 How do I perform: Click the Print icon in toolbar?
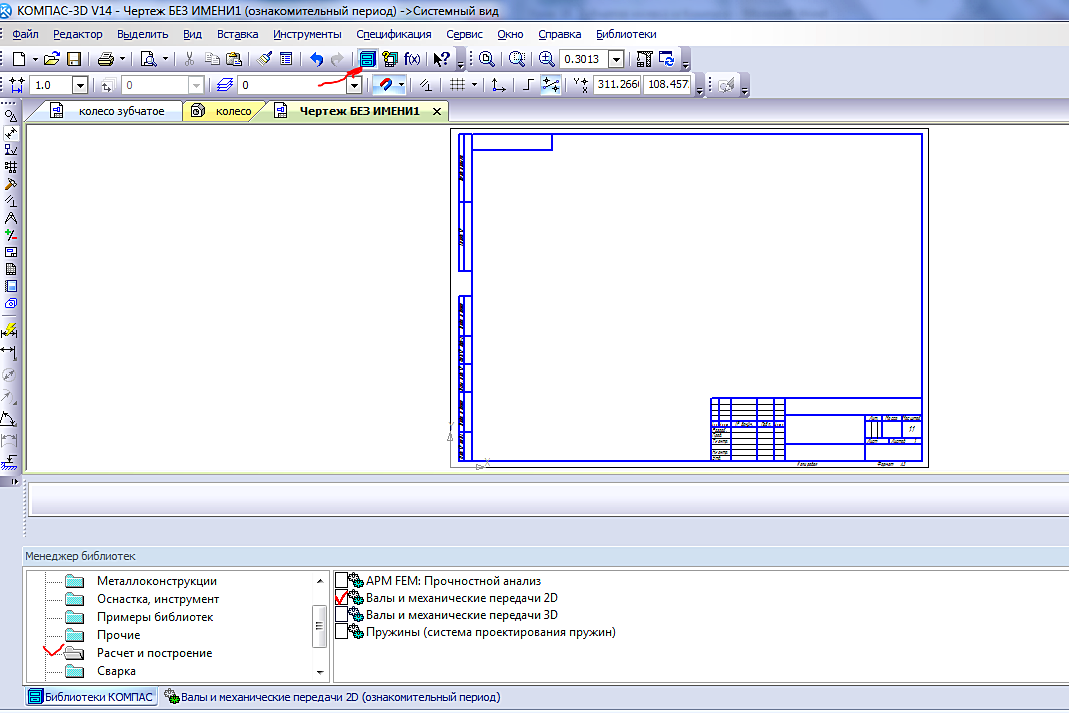105,59
